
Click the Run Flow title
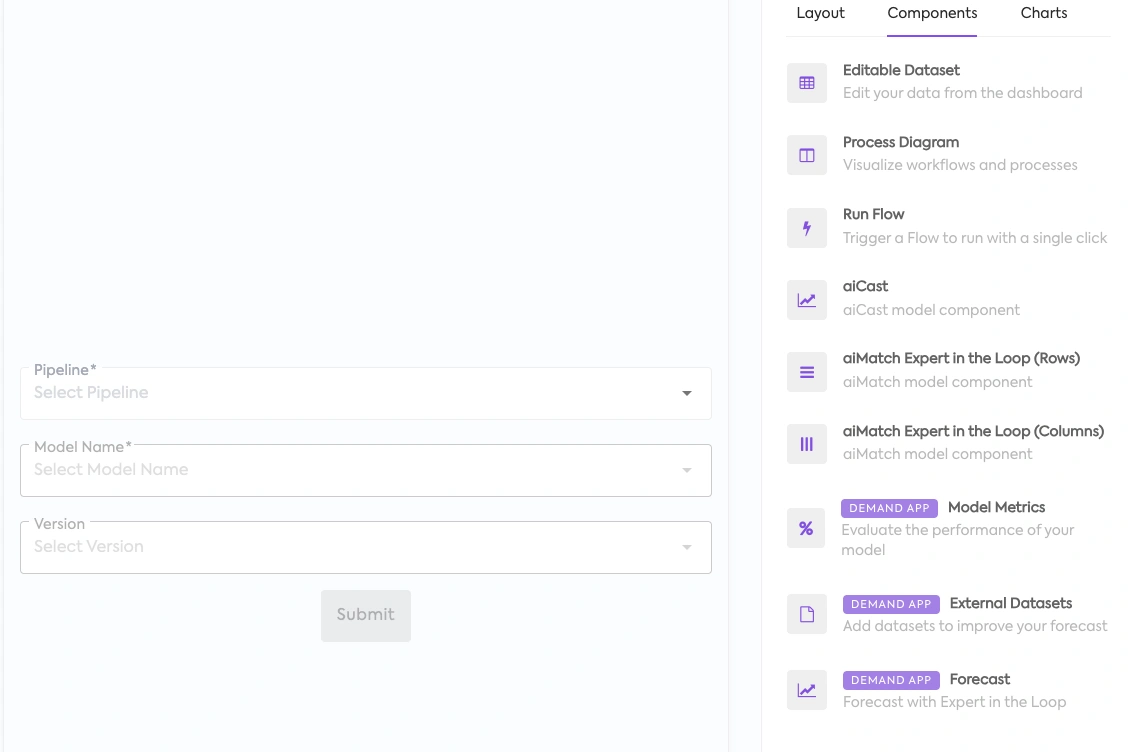(x=873, y=215)
